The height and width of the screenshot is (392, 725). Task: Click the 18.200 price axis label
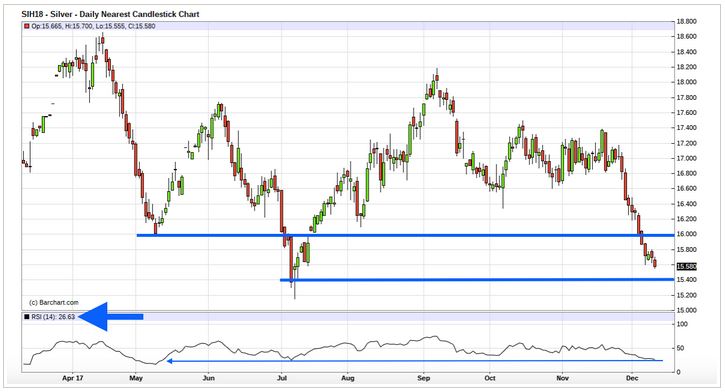click(x=687, y=67)
